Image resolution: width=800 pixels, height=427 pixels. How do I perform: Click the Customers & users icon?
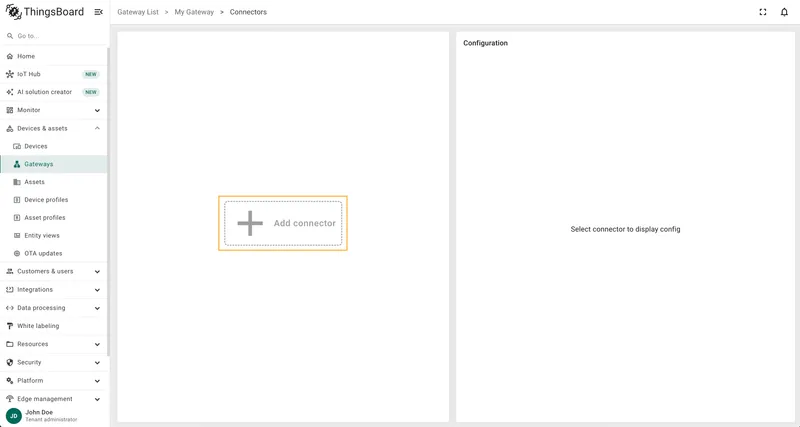10,271
